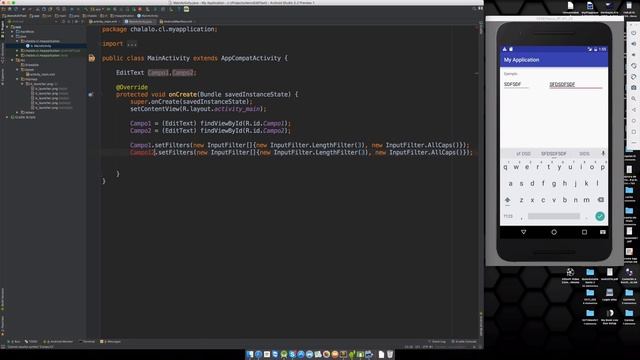Open the TODO tool window tab
The height and width of the screenshot is (360, 640).
32,342
